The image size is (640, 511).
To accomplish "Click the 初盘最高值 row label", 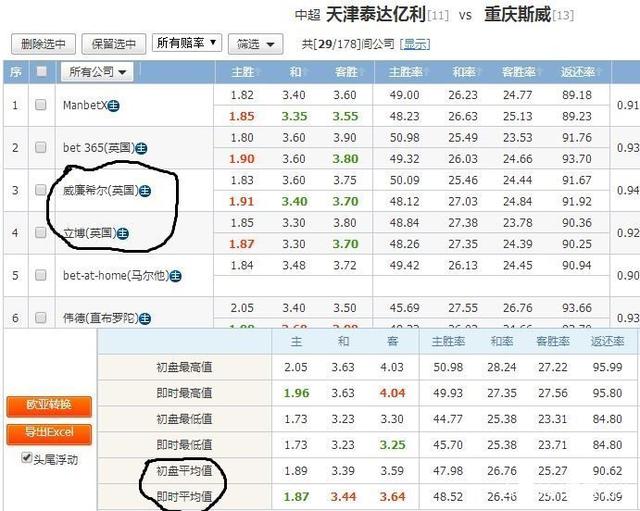I will [184, 367].
